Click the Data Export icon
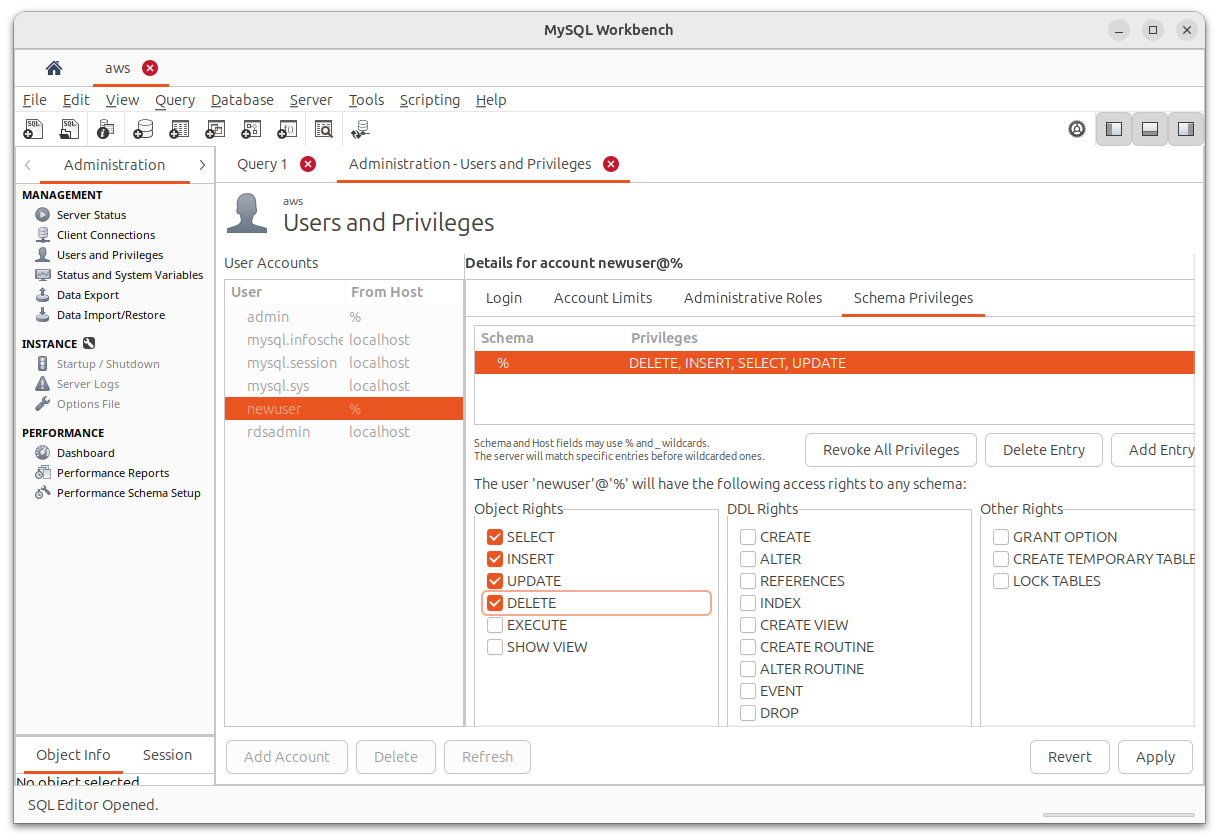The width and height of the screenshot is (1219, 840). click(x=42, y=295)
